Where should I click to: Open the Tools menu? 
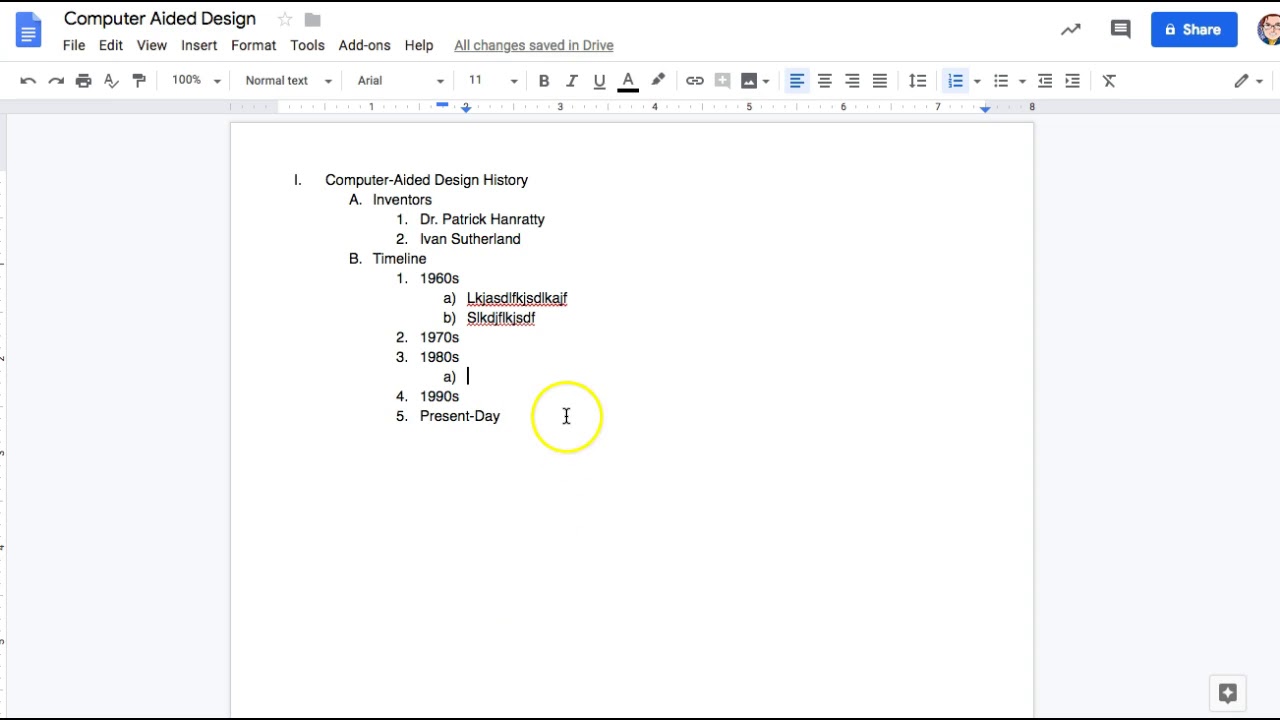pyautogui.click(x=307, y=45)
